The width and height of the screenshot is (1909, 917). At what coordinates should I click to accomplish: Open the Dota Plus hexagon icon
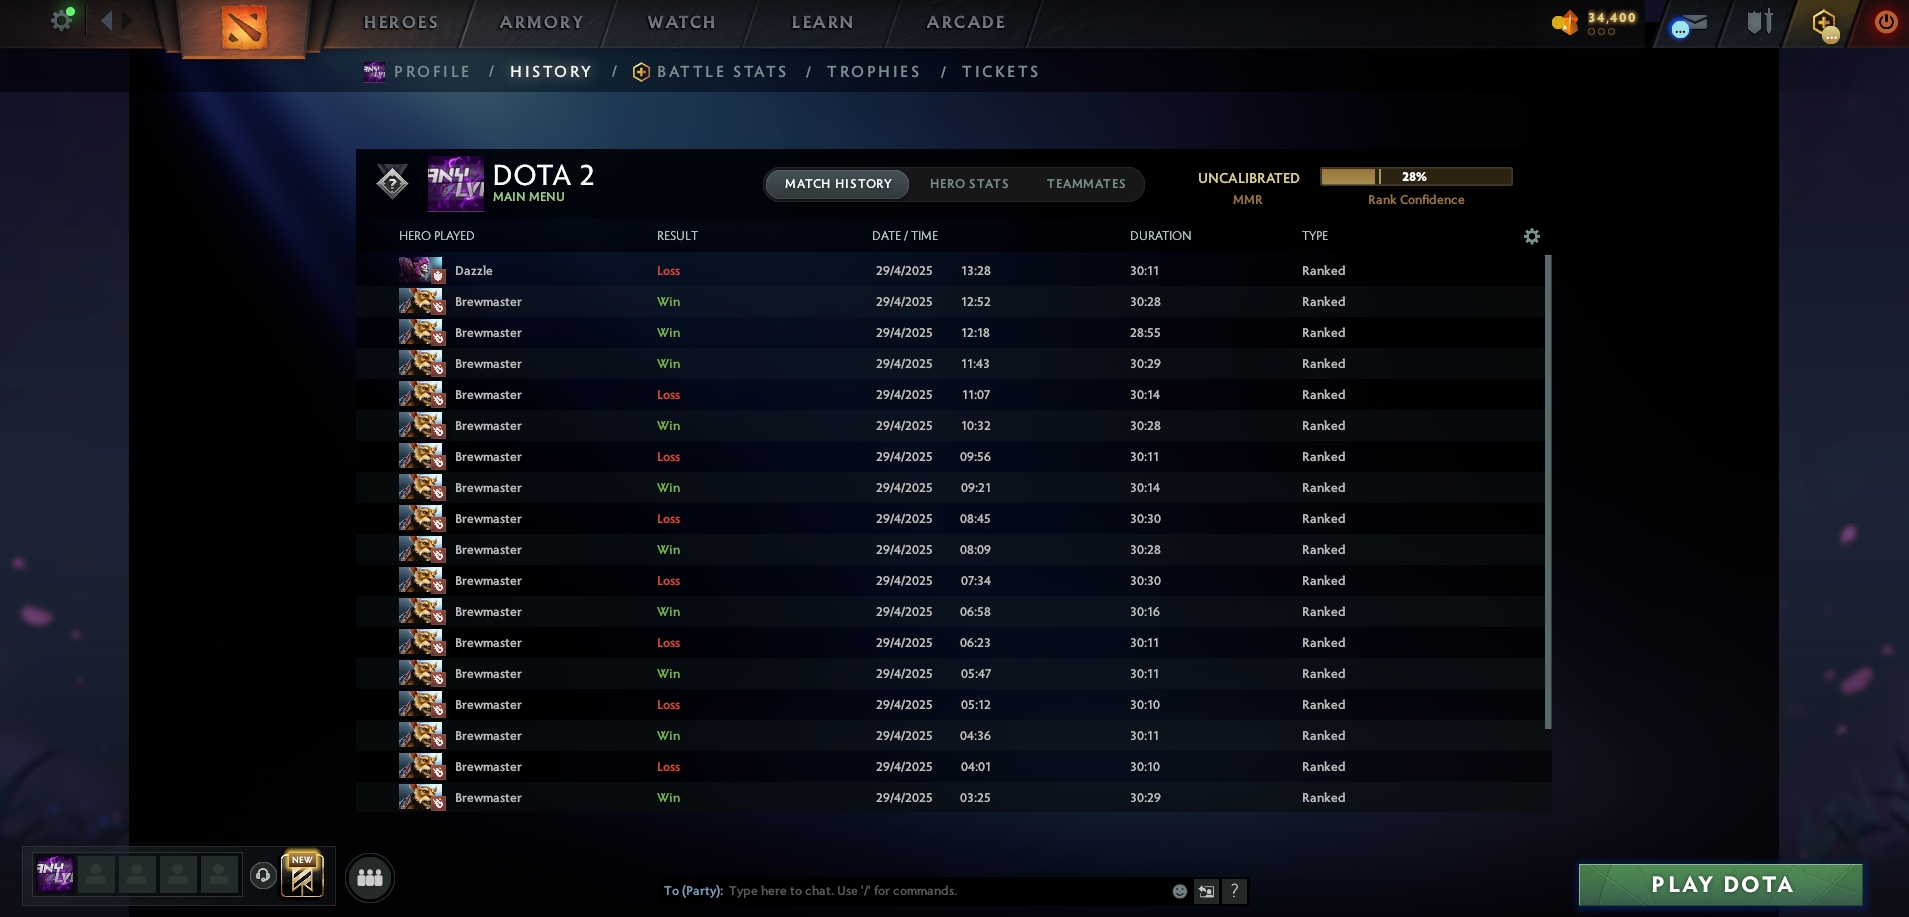pyautogui.click(x=1824, y=24)
